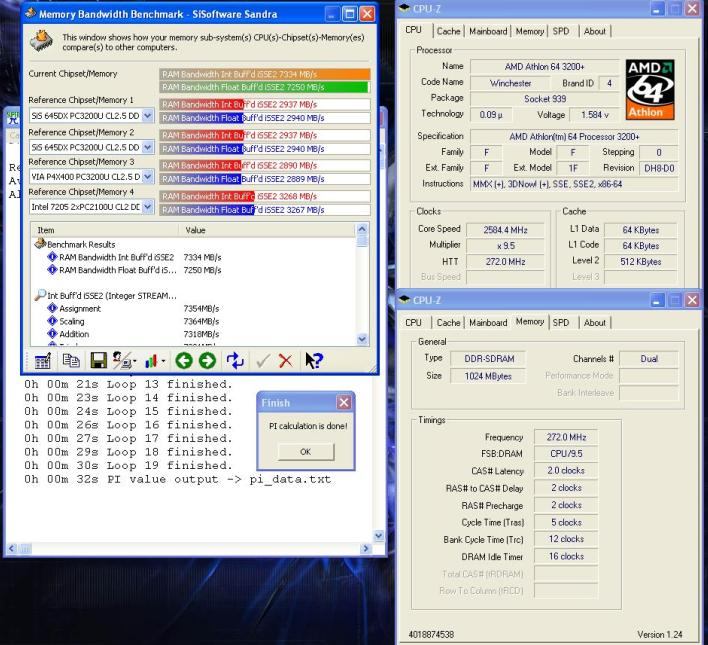Open Reference Chipset/Memory 3 VIA P4X400 dropdown

pyautogui.click(x=148, y=177)
